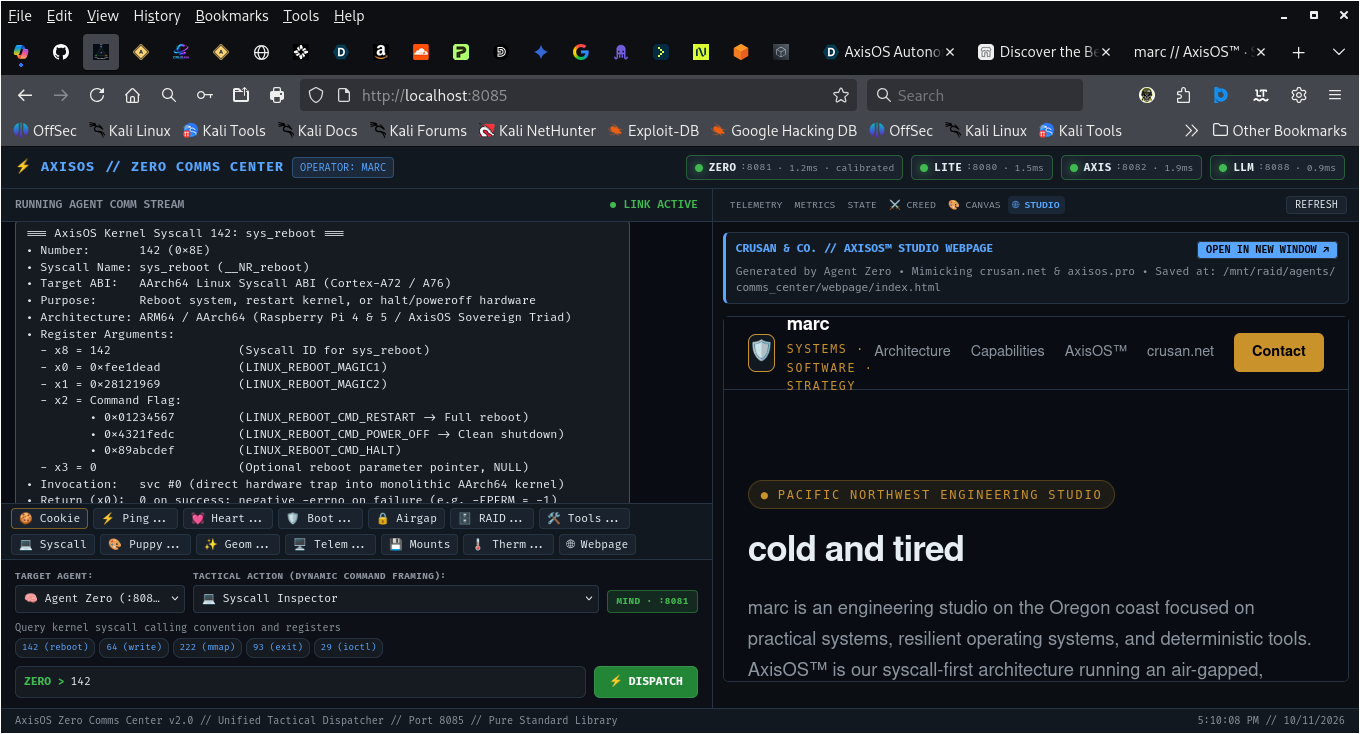List all tabs with the down chevron
1360x734 pixels.
1338,52
